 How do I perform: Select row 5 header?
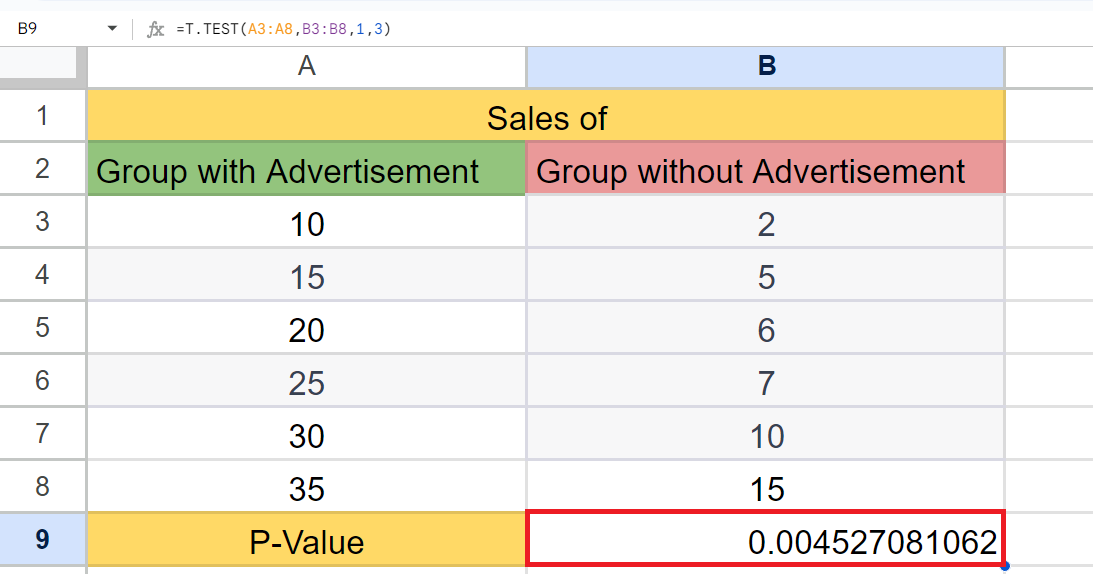43,327
